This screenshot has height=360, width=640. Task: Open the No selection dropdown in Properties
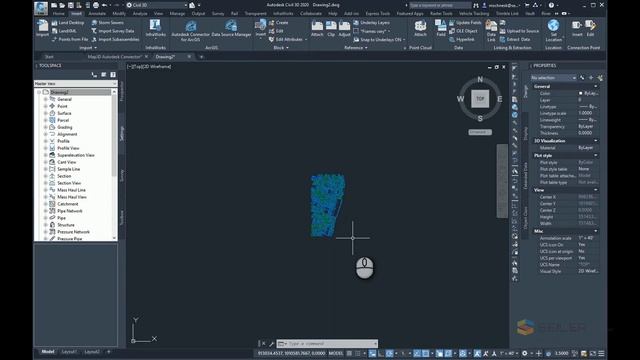pos(553,78)
